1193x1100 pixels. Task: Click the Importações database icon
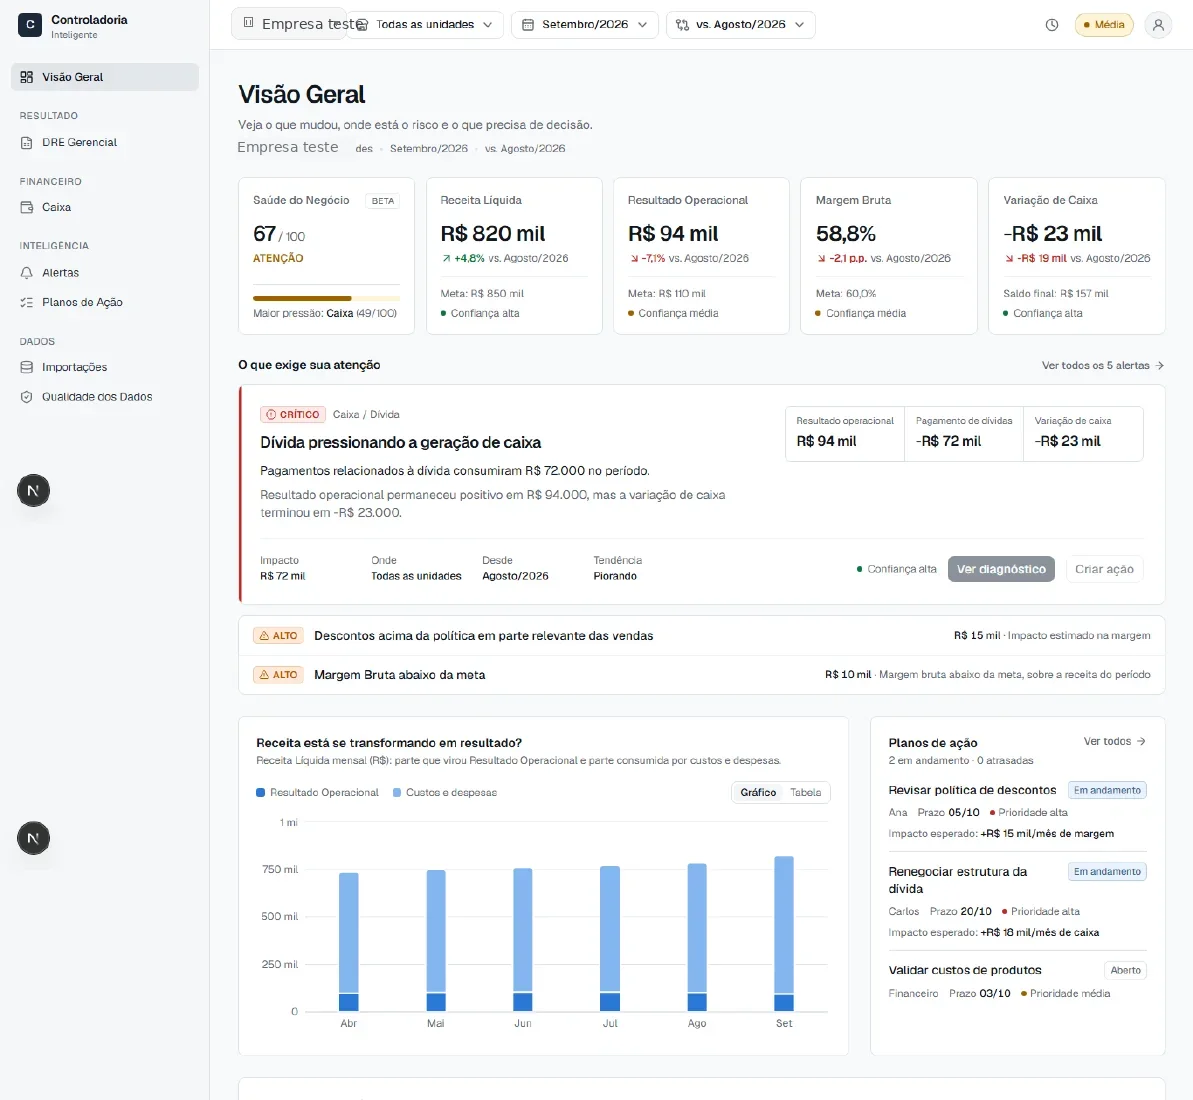click(27, 367)
